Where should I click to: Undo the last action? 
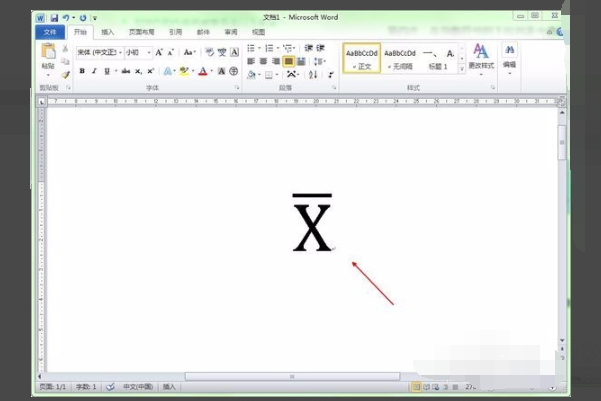click(x=66, y=18)
